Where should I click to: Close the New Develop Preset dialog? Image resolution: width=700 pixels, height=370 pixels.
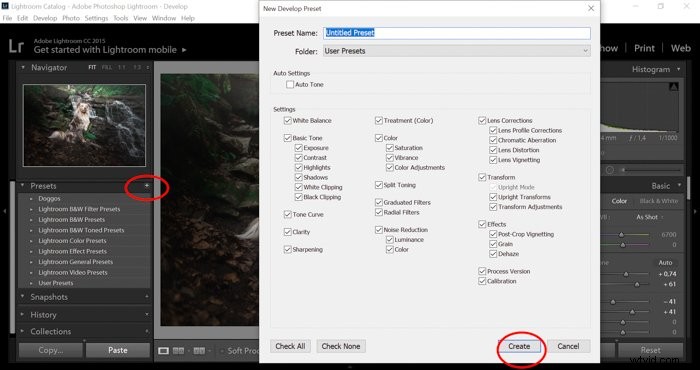(x=591, y=8)
